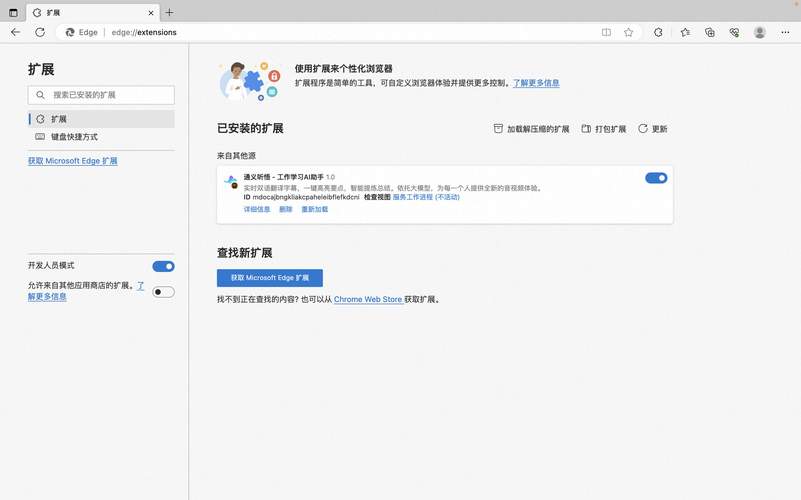Open the extensions puzzle icon in toolbar

click(658, 32)
